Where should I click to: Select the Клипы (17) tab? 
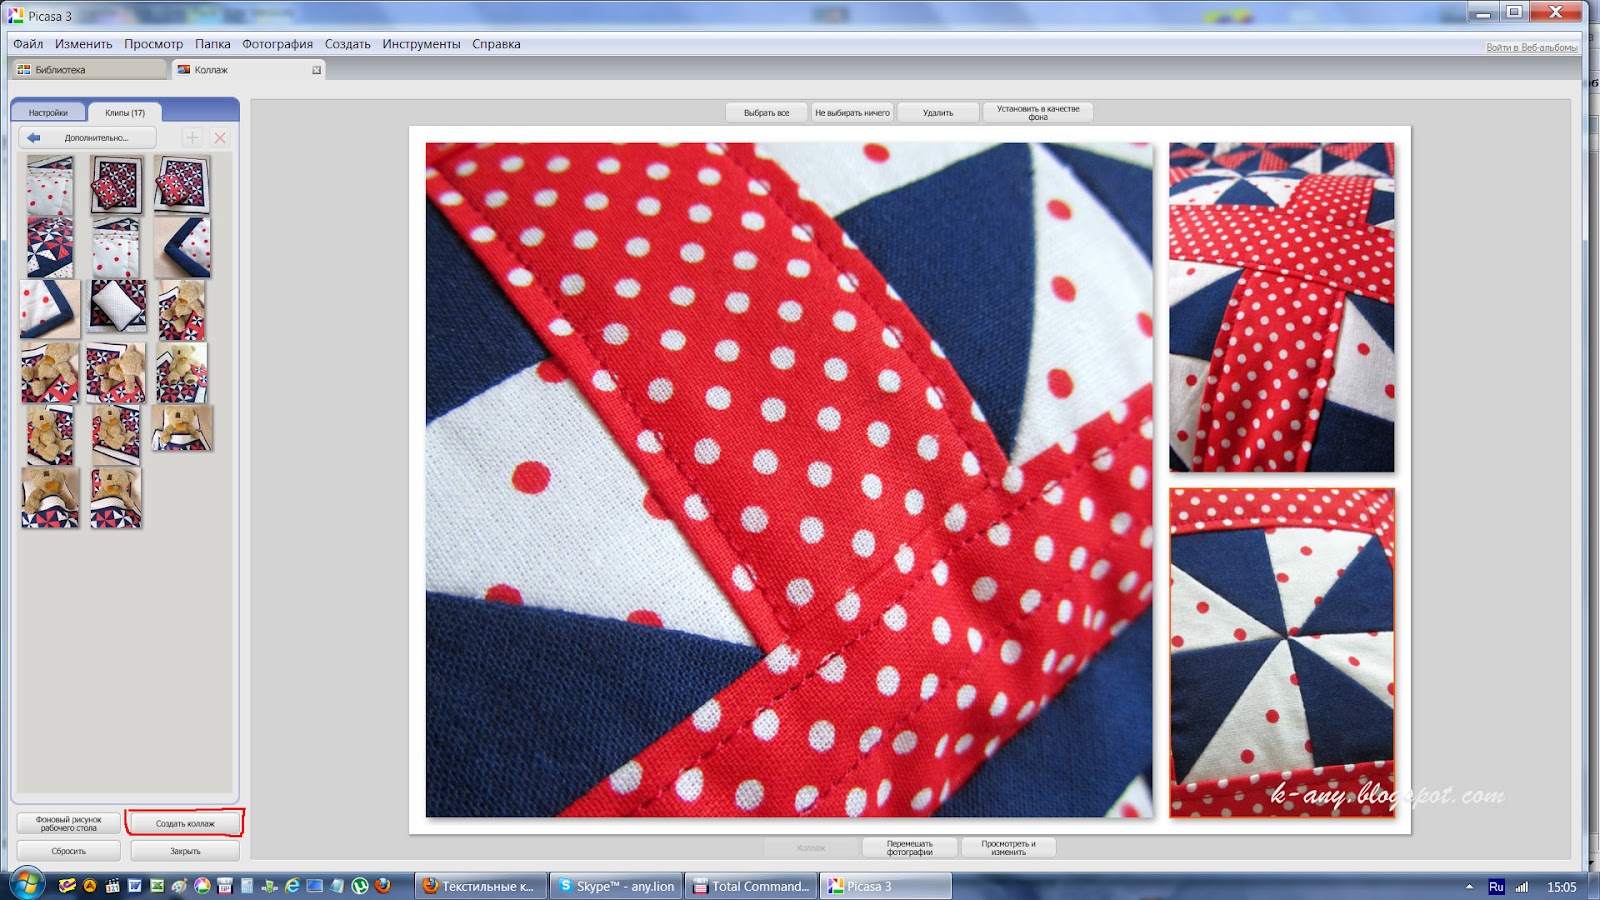click(125, 113)
